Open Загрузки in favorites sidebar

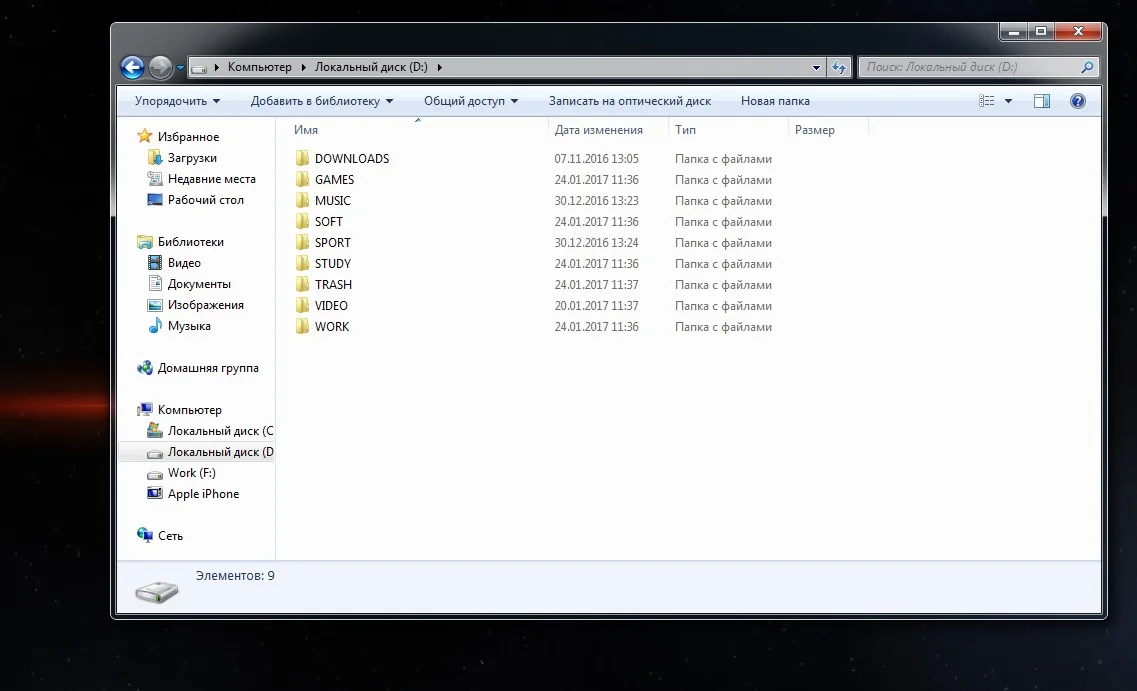[x=192, y=158]
